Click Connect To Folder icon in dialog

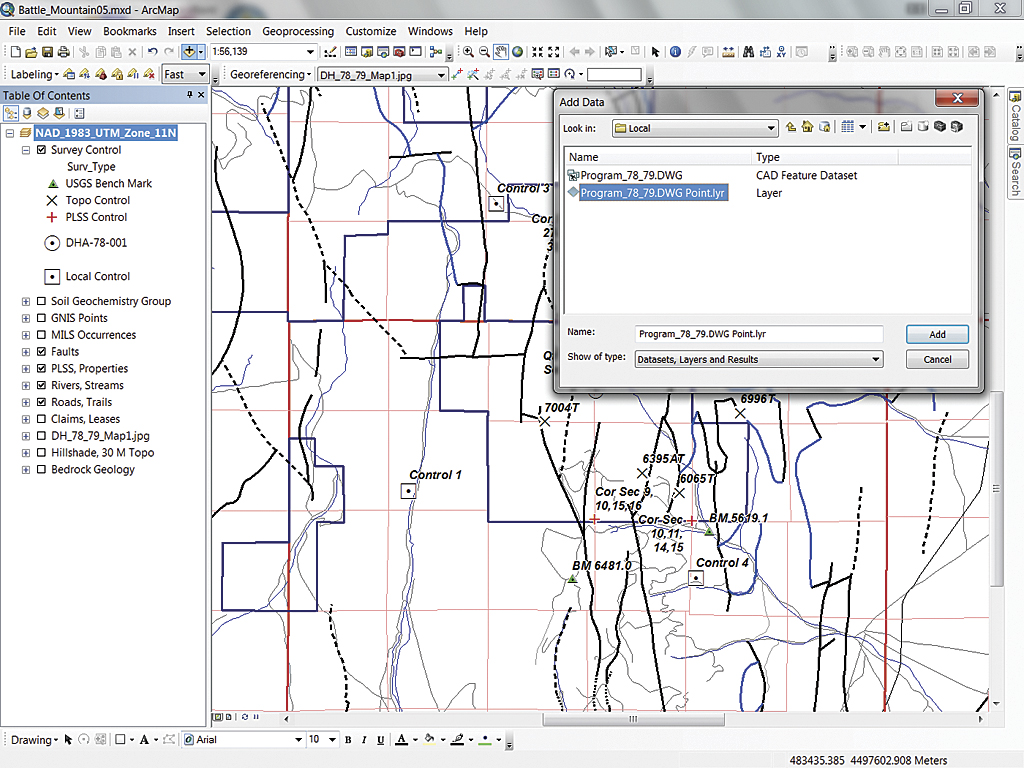point(884,128)
